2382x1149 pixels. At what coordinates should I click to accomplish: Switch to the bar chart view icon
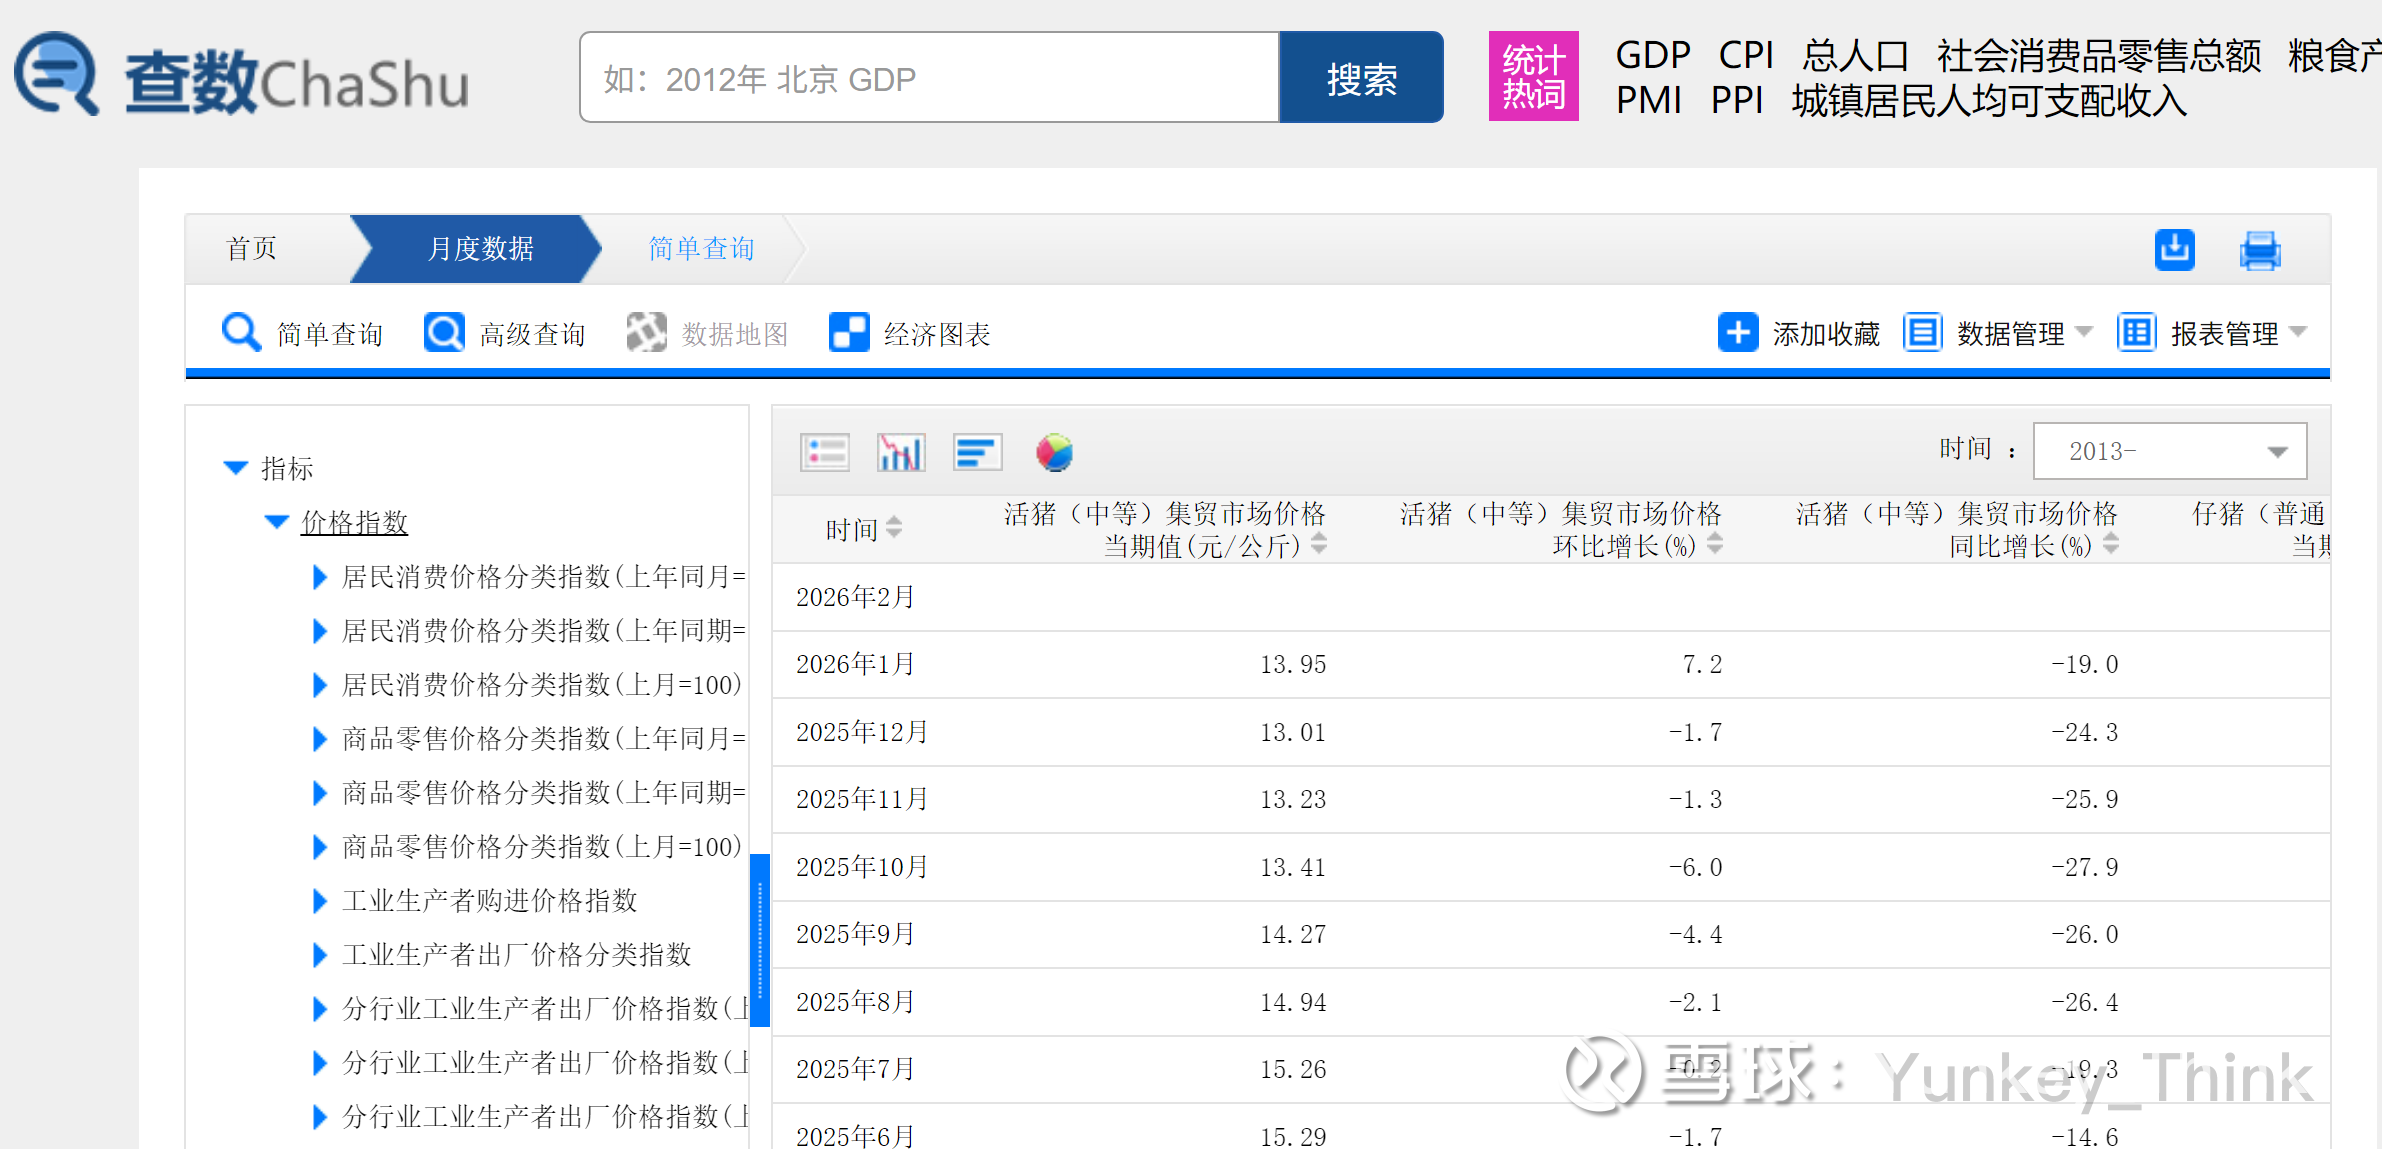[900, 452]
